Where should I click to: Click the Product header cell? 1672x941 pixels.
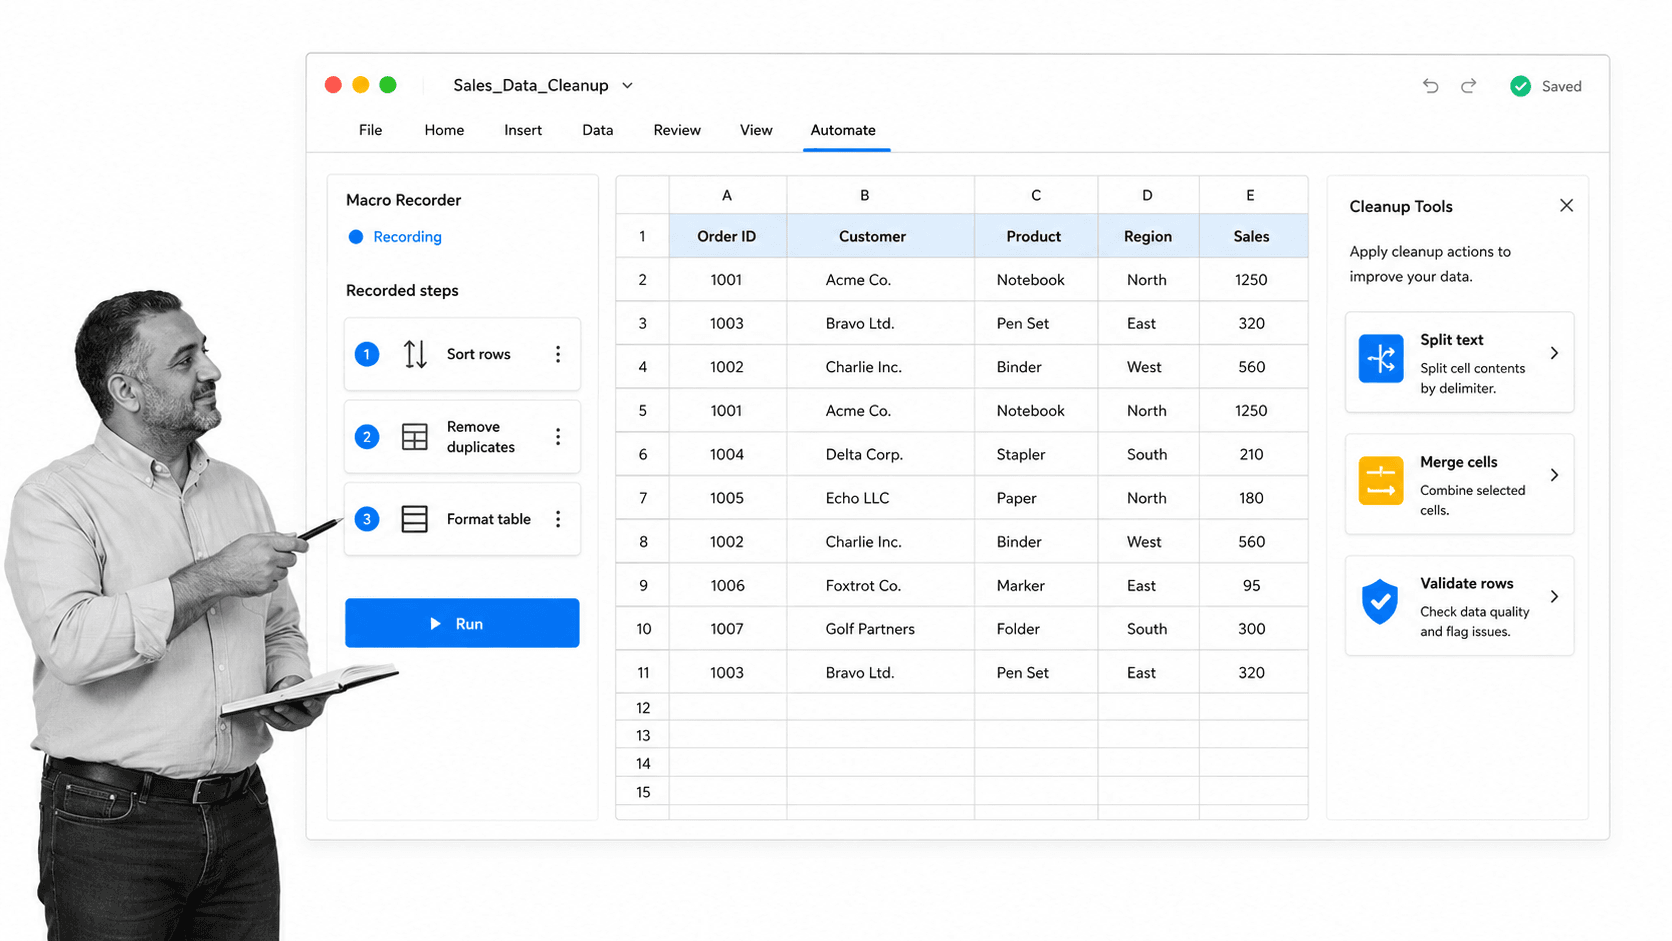pos(1034,236)
